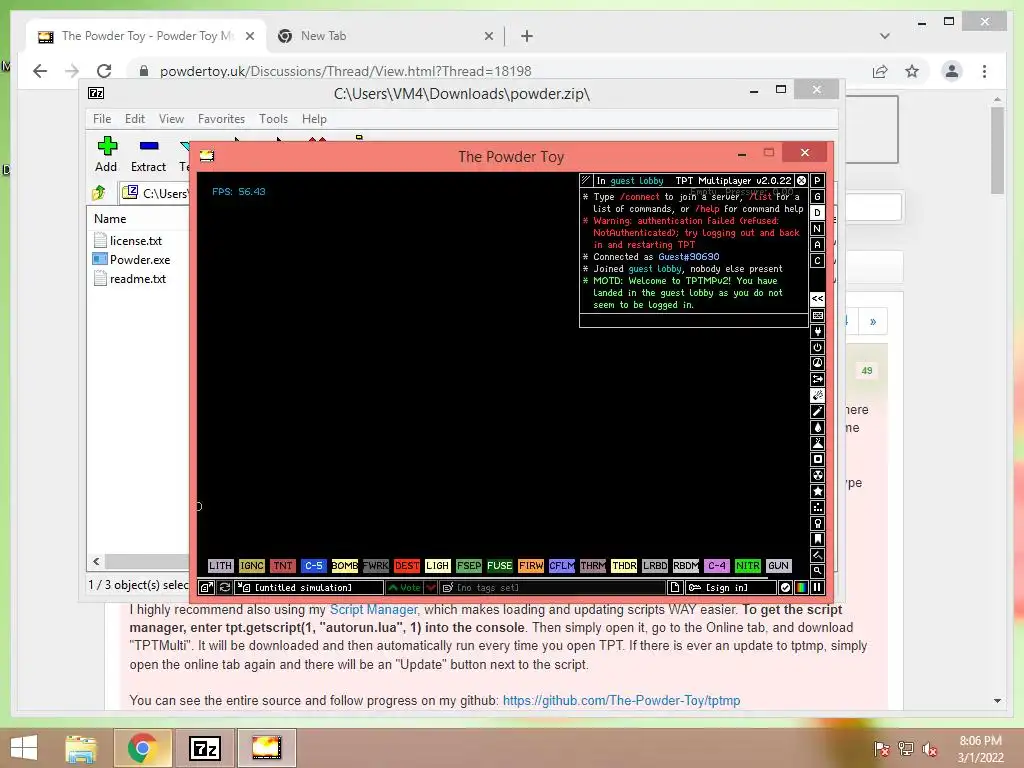Screen dimensions: 1024x768
Task: Open the Script Manager link
Action: [x=373, y=609]
